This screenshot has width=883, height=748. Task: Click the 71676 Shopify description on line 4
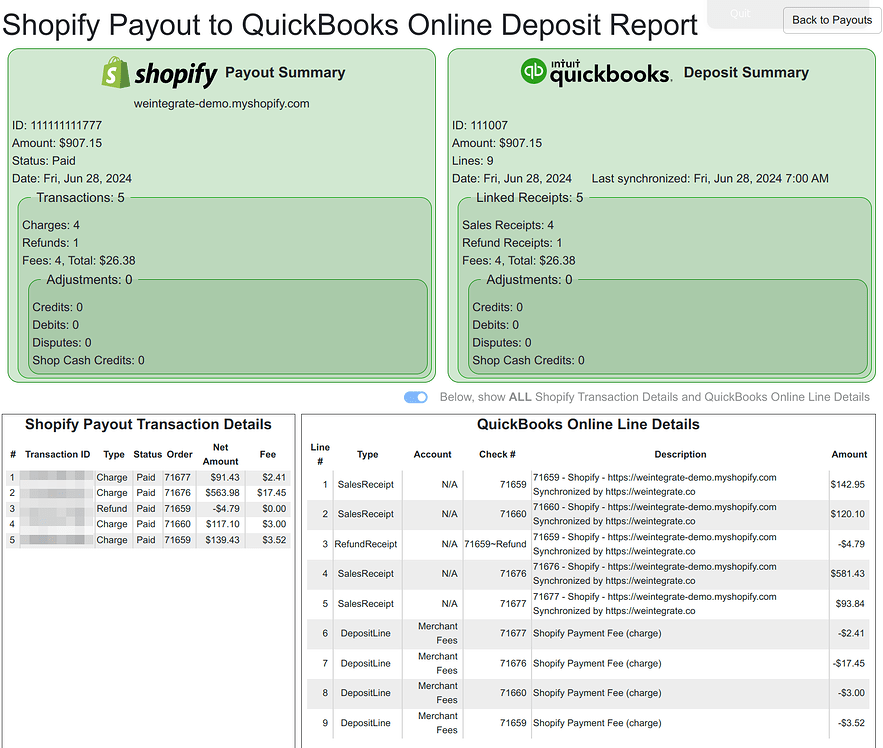click(x=654, y=574)
